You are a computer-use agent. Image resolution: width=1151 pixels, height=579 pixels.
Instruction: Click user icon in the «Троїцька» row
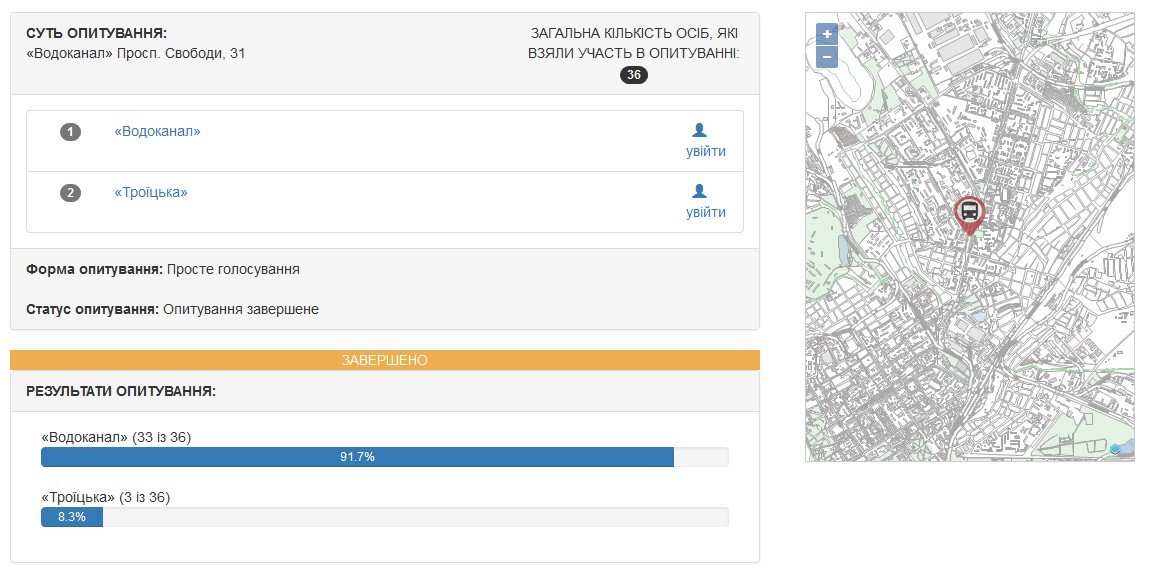coord(699,191)
